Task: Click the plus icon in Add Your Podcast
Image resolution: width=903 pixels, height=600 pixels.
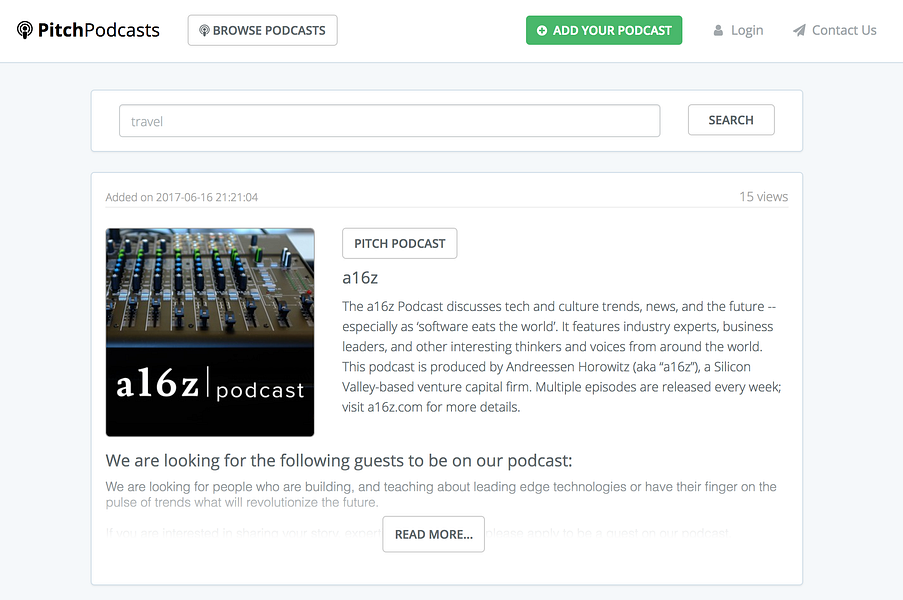Action: [541, 31]
